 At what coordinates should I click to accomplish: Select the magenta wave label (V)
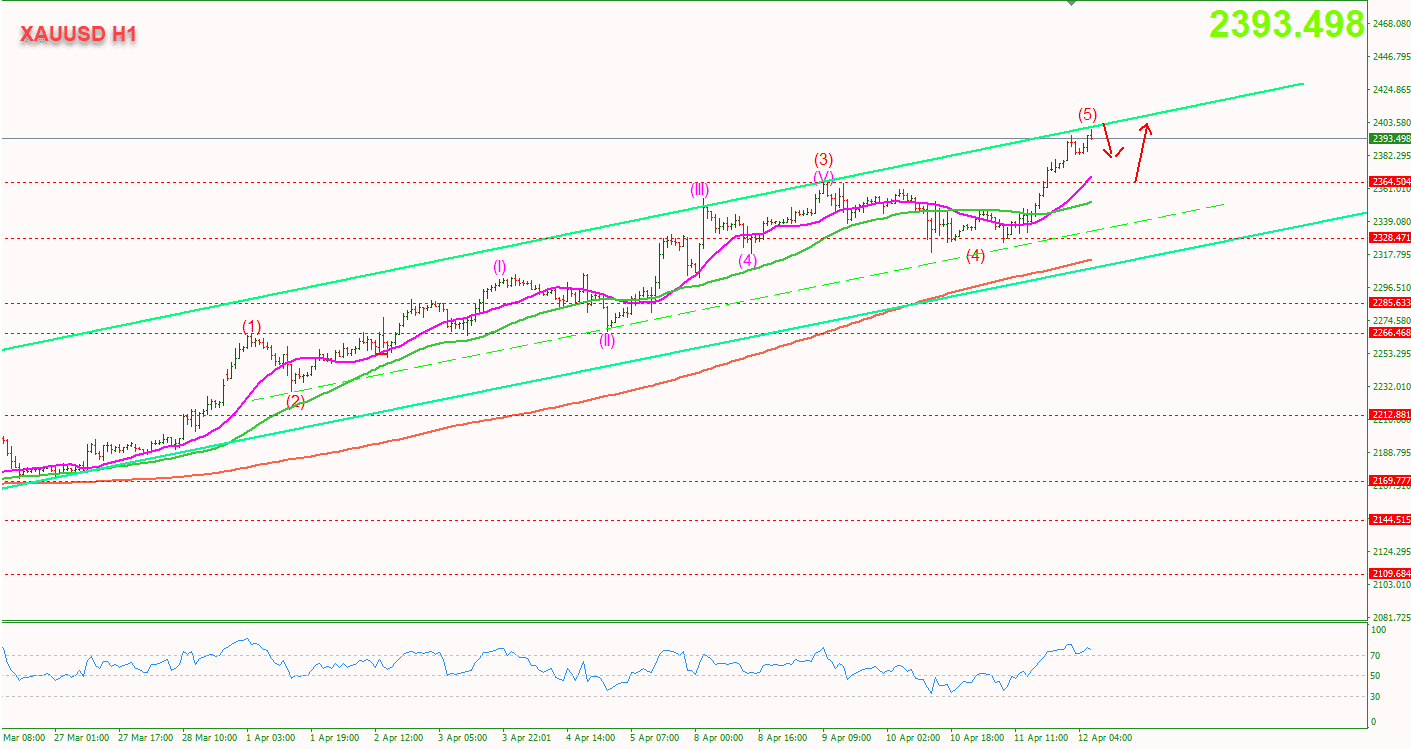pyautogui.click(x=823, y=177)
